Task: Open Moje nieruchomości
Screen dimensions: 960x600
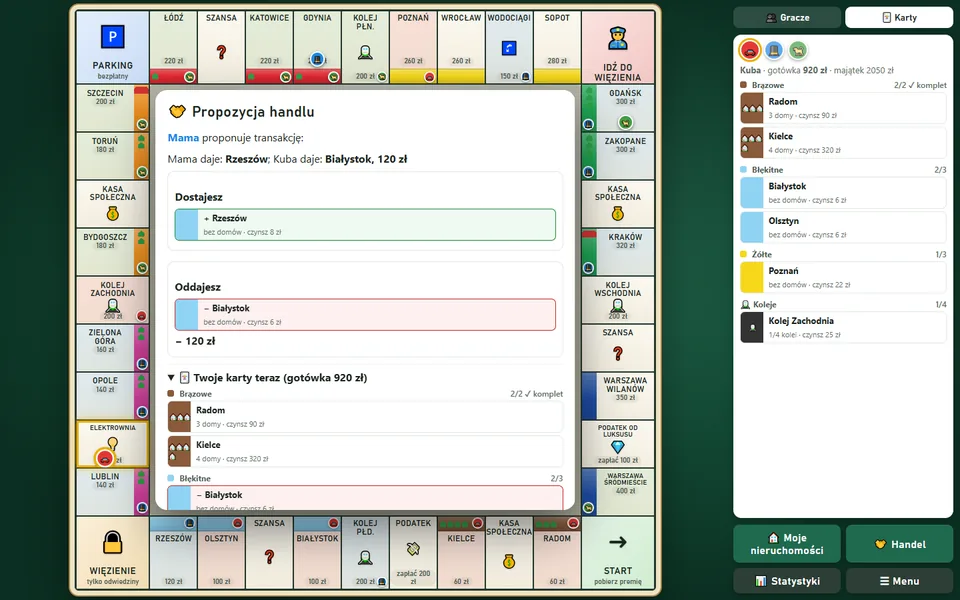Action: point(787,544)
